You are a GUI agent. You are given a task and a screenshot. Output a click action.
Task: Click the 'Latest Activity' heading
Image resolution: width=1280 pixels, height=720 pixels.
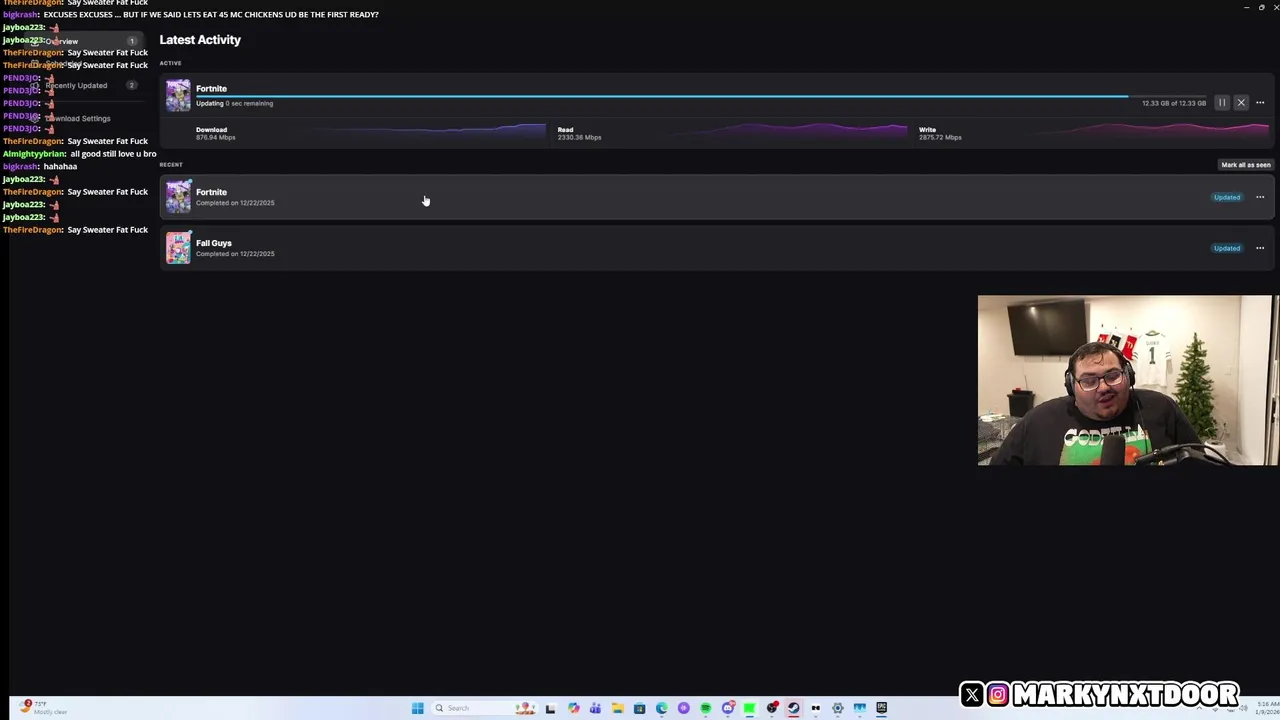[200, 40]
